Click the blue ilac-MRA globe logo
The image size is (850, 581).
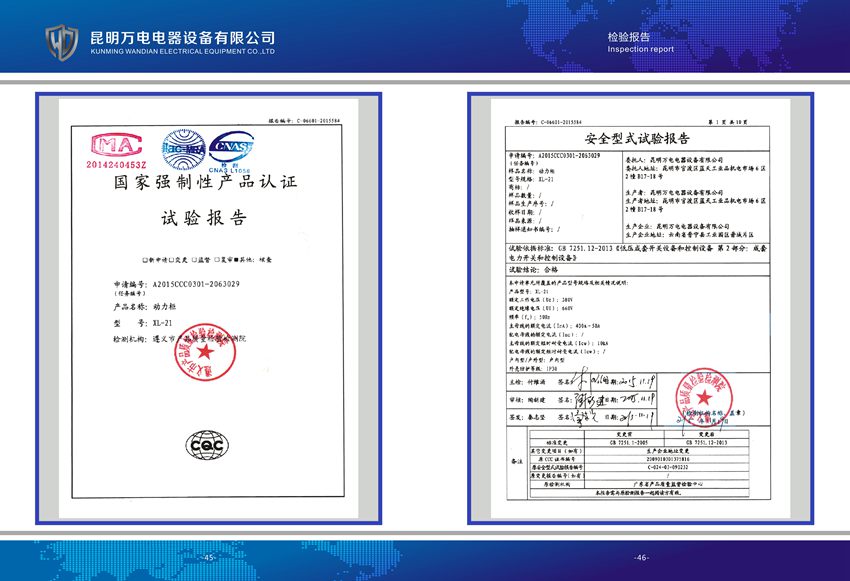pyautogui.click(x=184, y=147)
